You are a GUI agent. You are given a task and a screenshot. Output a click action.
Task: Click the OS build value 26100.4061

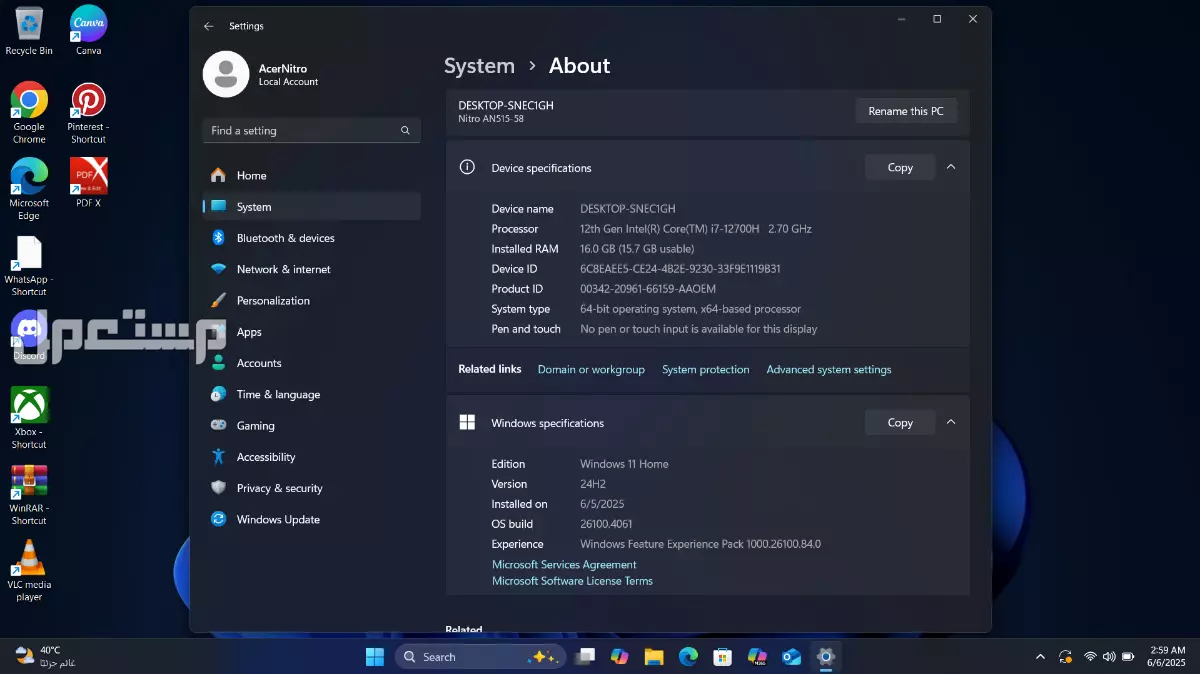tap(606, 523)
